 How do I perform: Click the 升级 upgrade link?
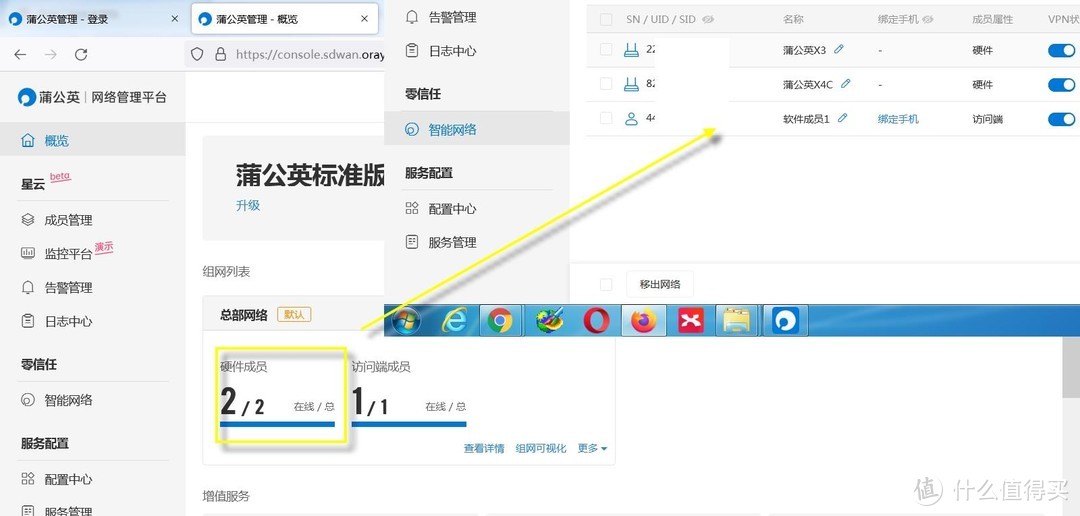[x=248, y=205]
